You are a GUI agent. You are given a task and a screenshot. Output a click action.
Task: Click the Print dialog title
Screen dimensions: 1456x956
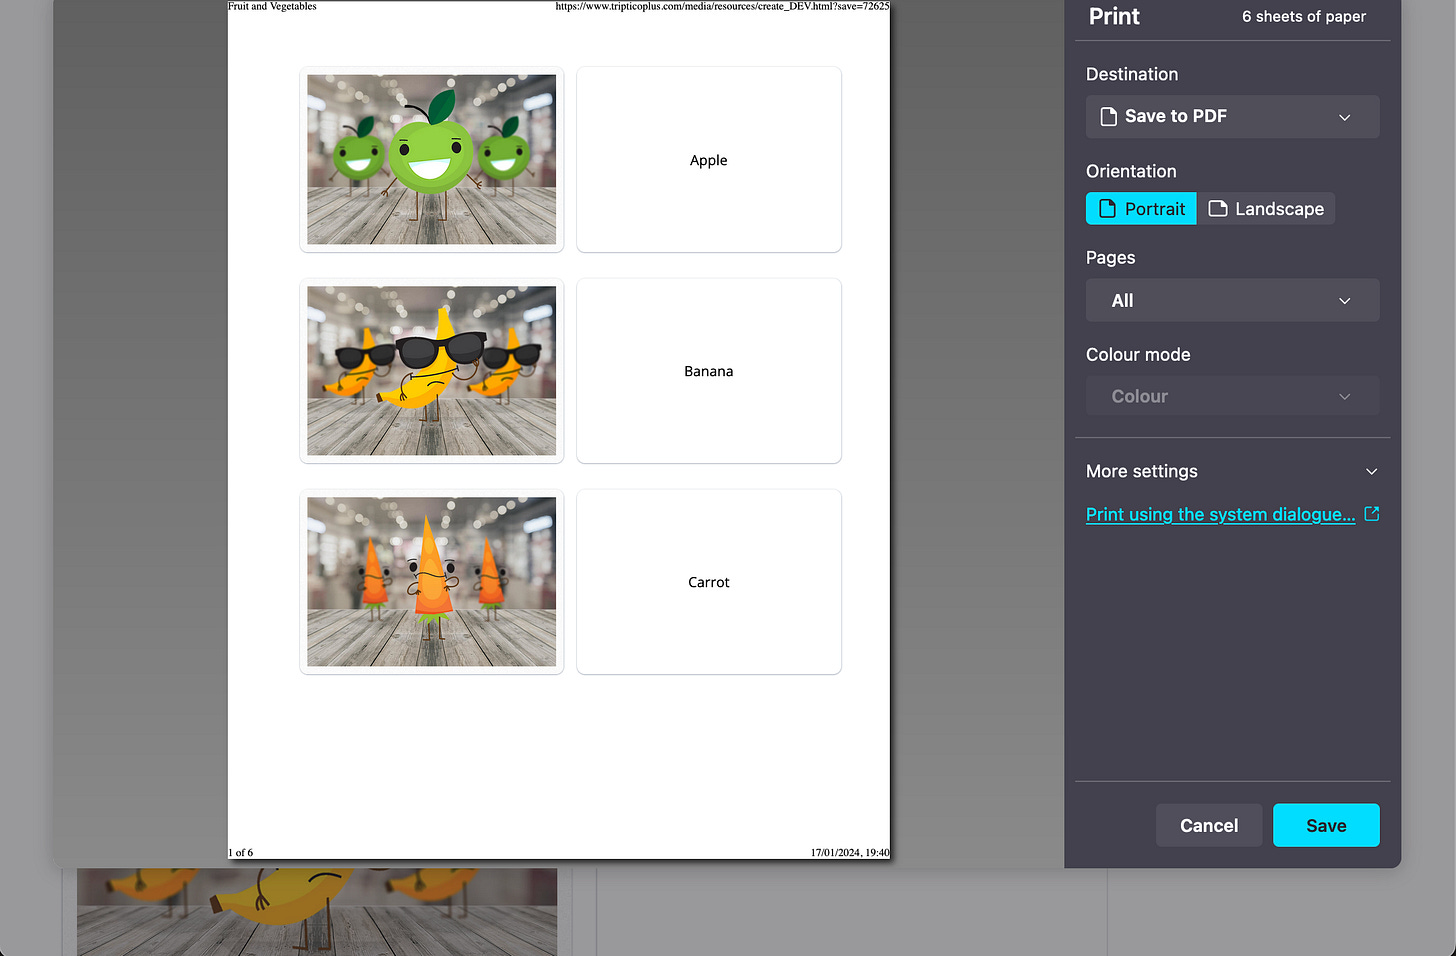point(1114,16)
